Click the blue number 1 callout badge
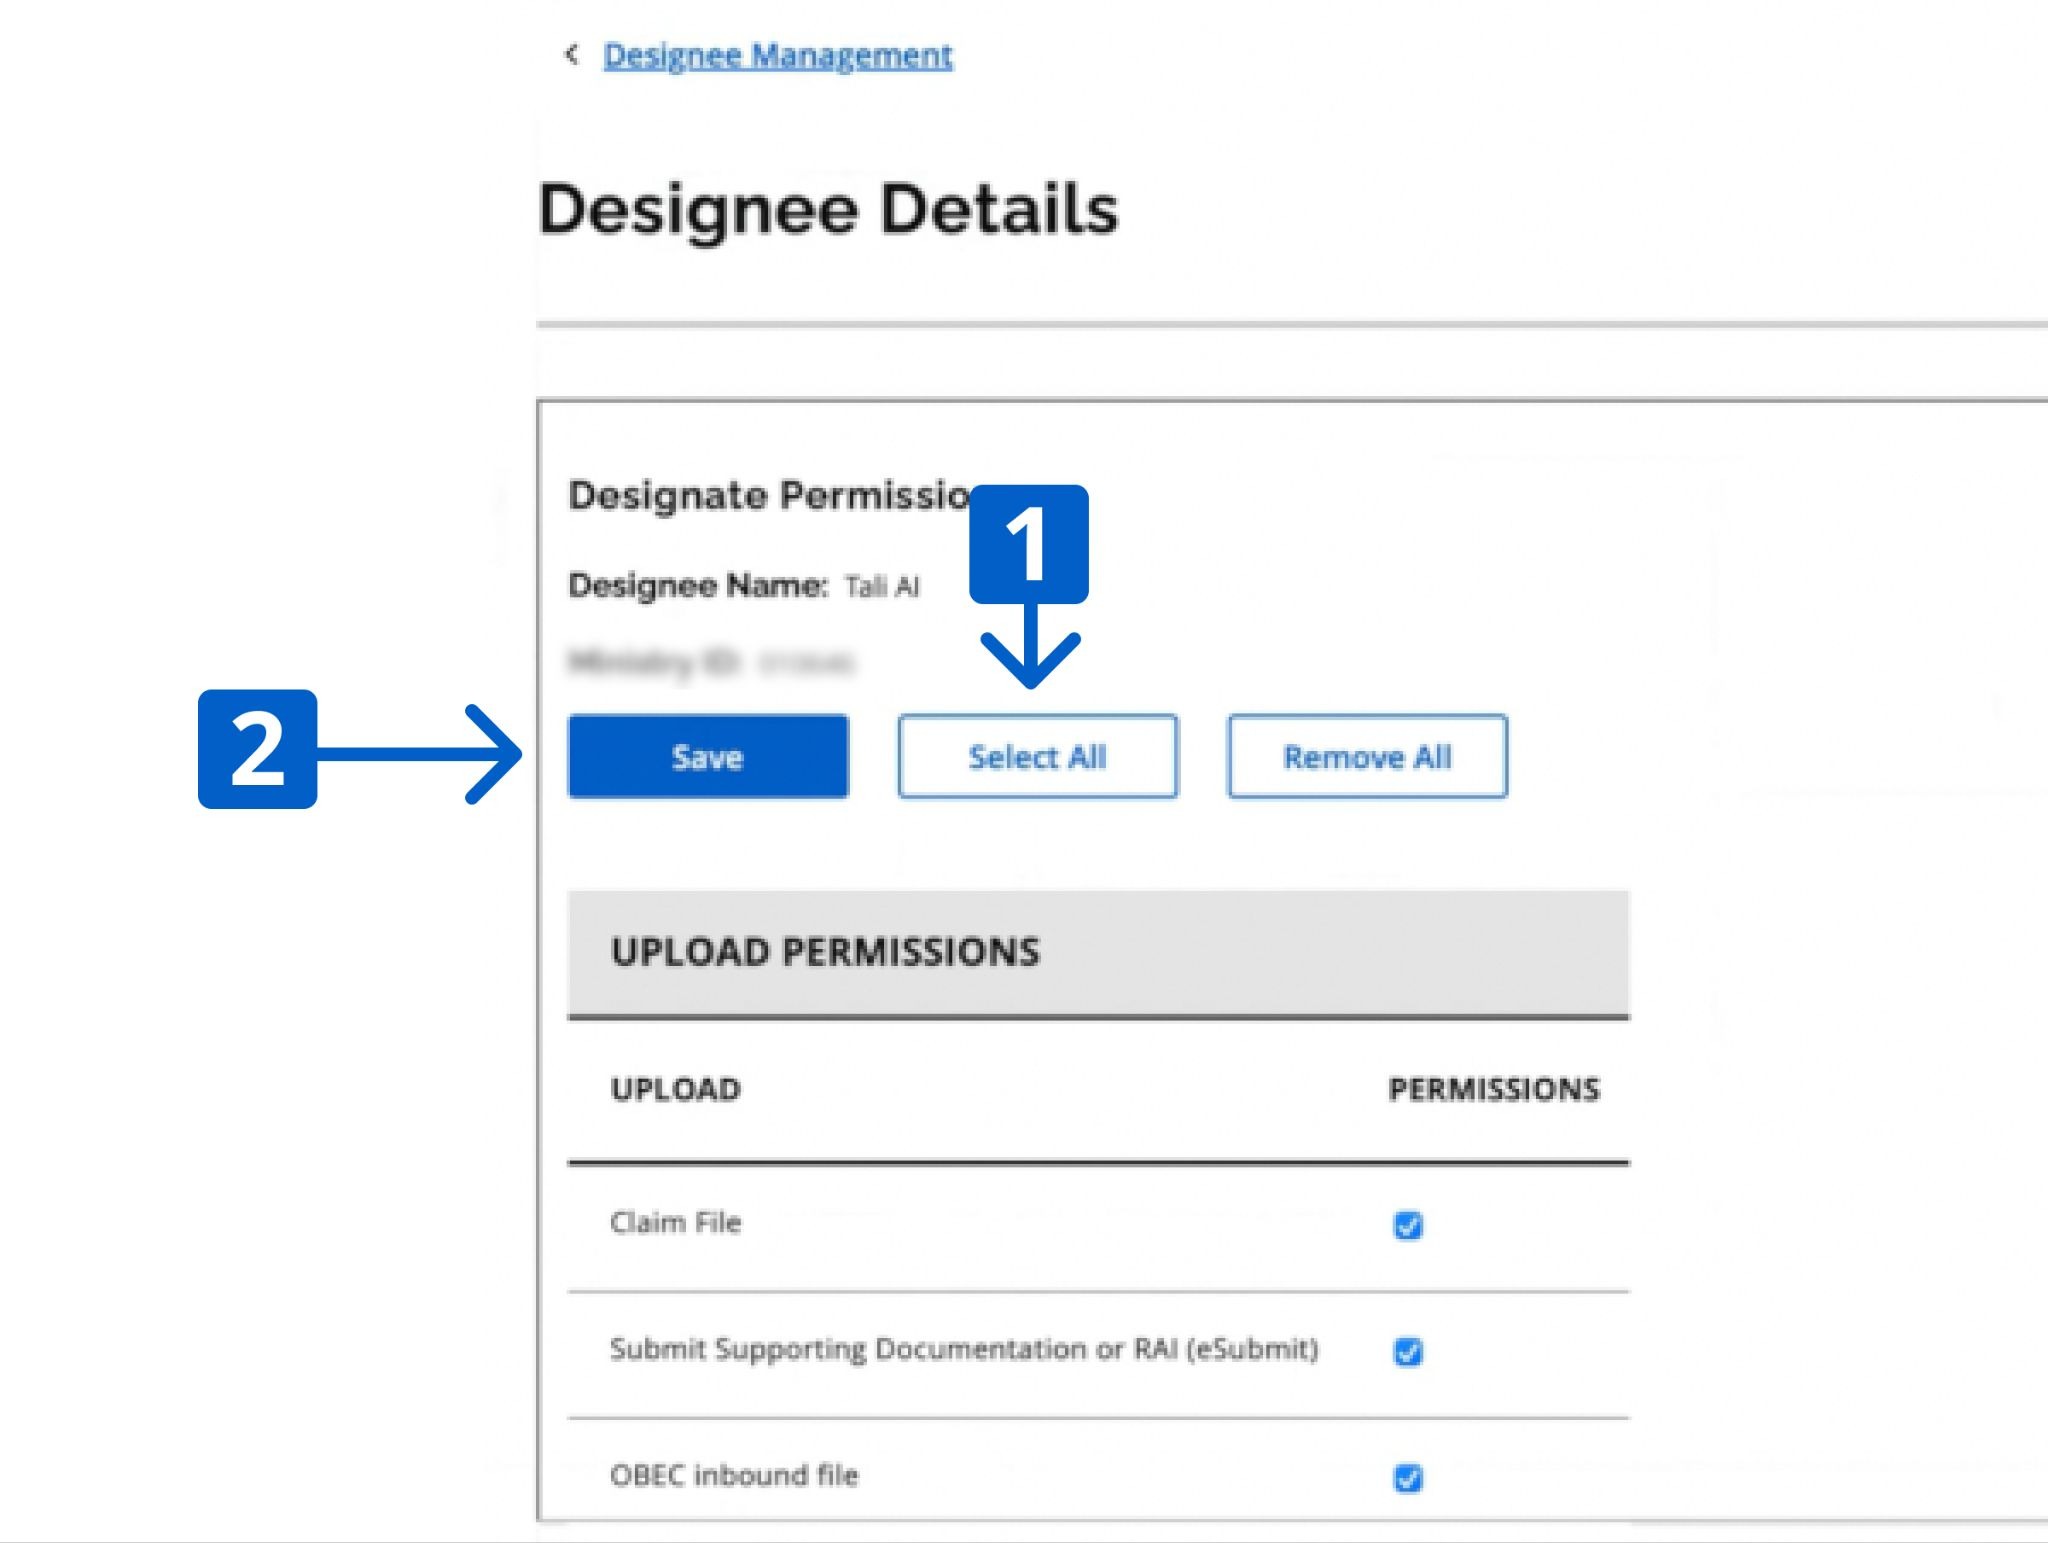Screen dimensions: 2048x1543 tap(1028, 545)
